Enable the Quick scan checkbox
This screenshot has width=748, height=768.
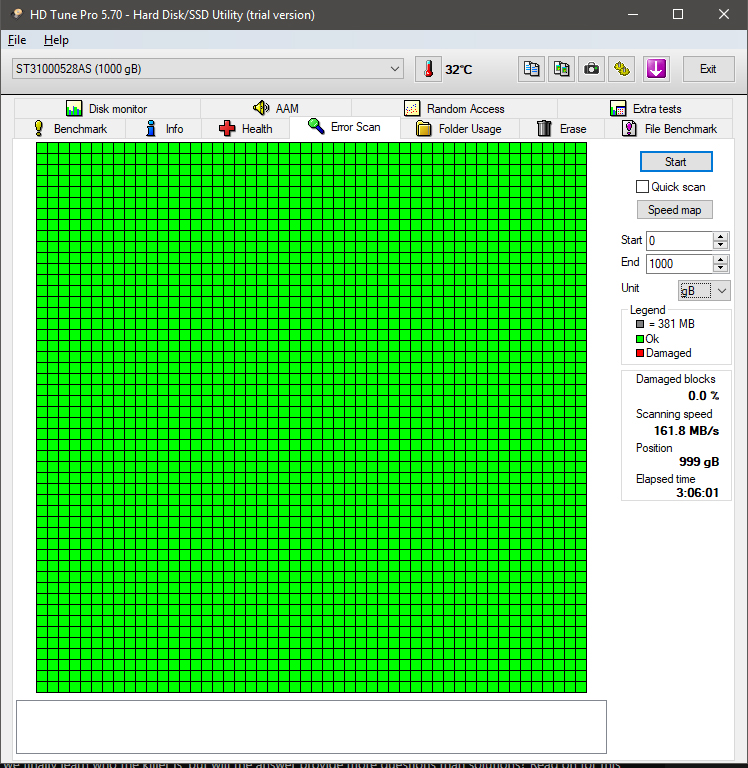(x=643, y=187)
